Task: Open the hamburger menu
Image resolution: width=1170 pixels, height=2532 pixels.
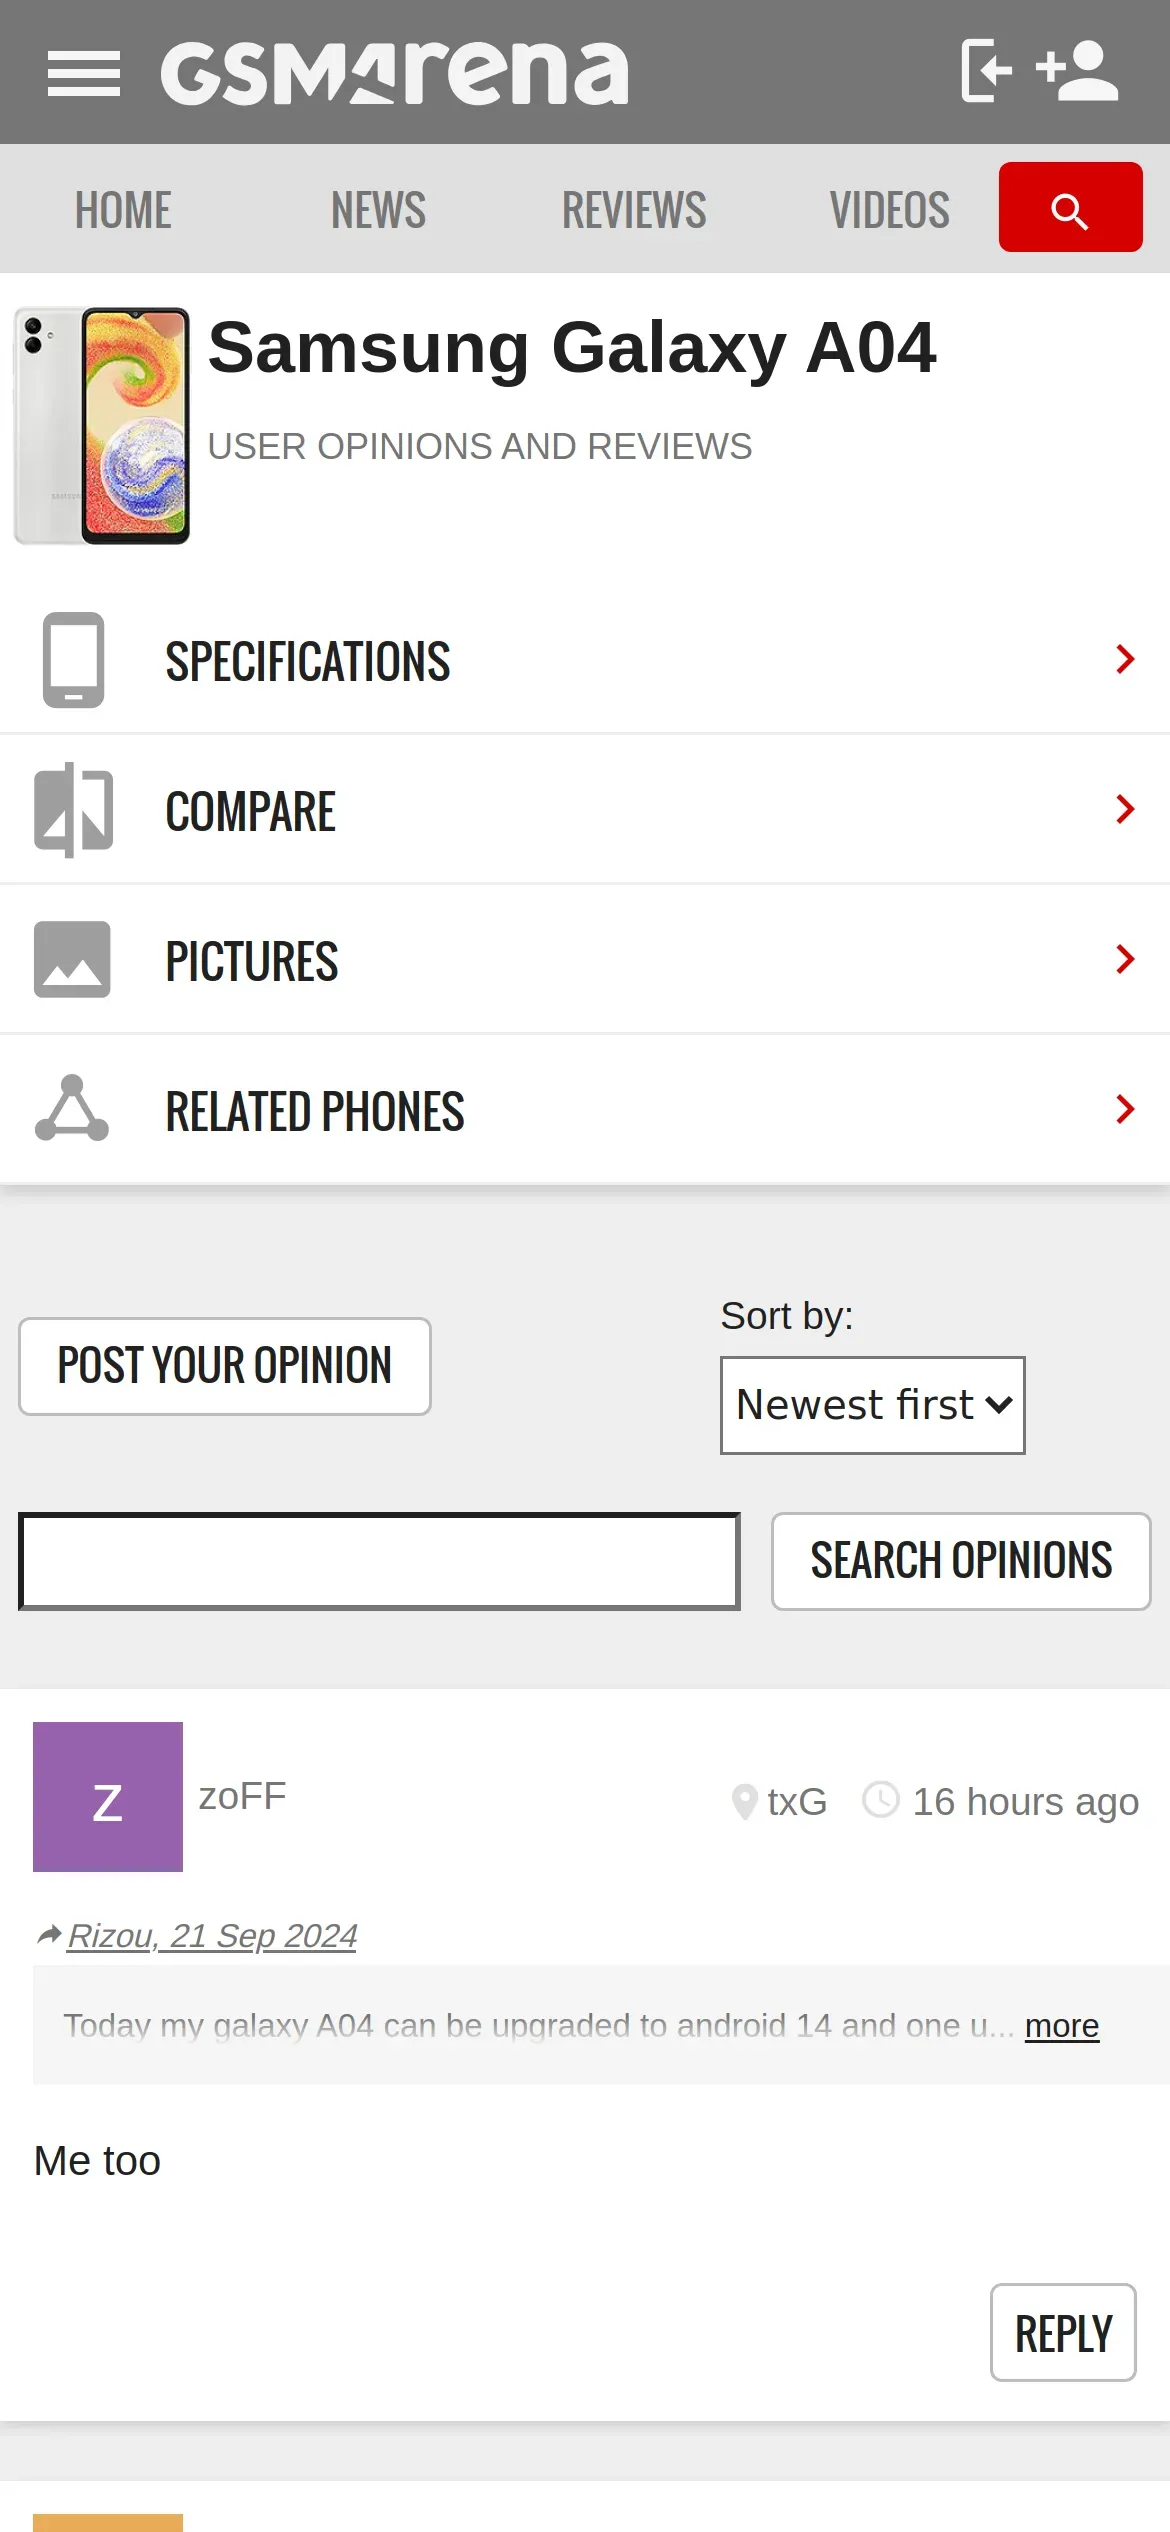Action: (x=84, y=74)
